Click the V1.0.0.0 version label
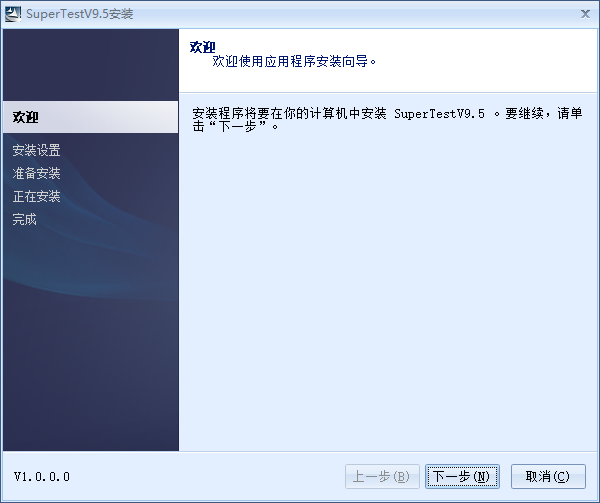The height and width of the screenshot is (503, 600). [x=42, y=477]
